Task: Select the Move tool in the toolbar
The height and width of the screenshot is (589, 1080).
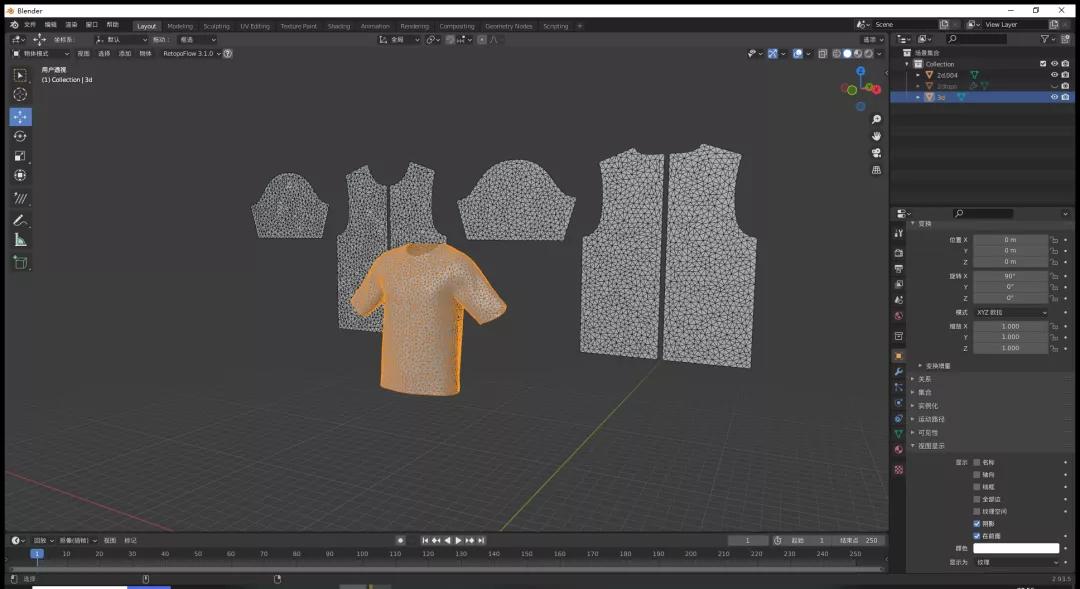Action: click(20, 117)
